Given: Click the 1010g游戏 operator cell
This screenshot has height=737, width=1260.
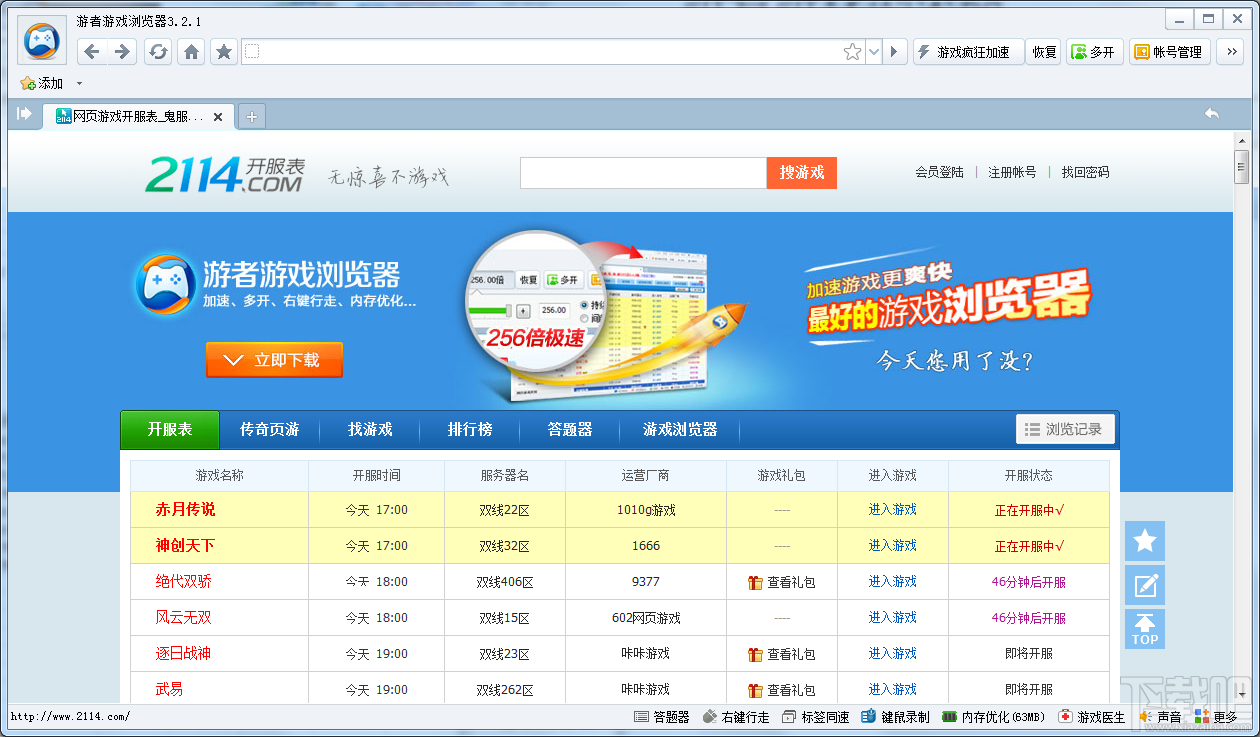Looking at the screenshot, I should [646, 510].
